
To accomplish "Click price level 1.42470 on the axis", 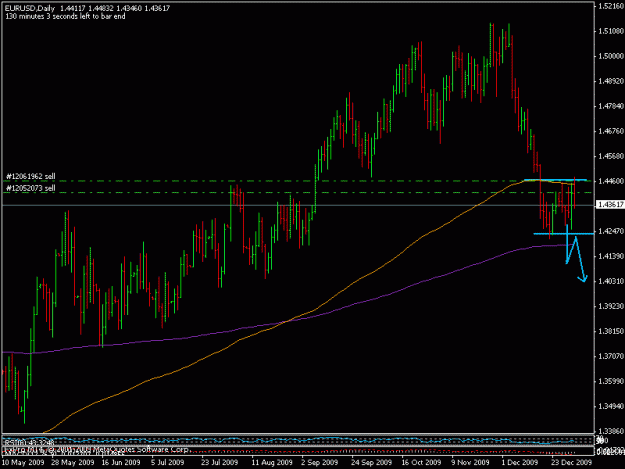I will [611, 231].
